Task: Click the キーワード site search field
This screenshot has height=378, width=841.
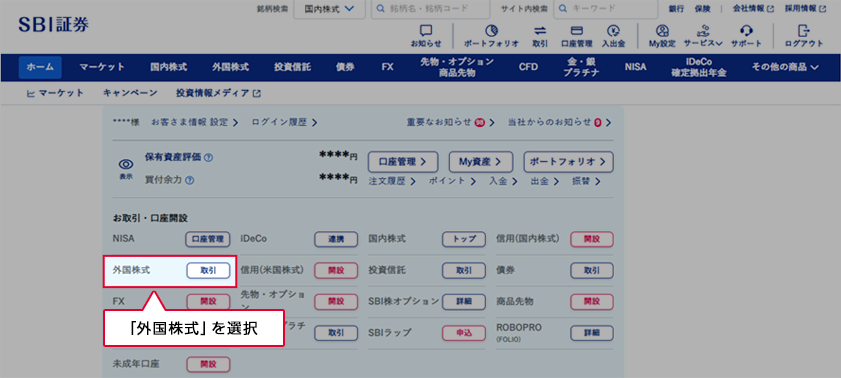Action: coord(606,9)
